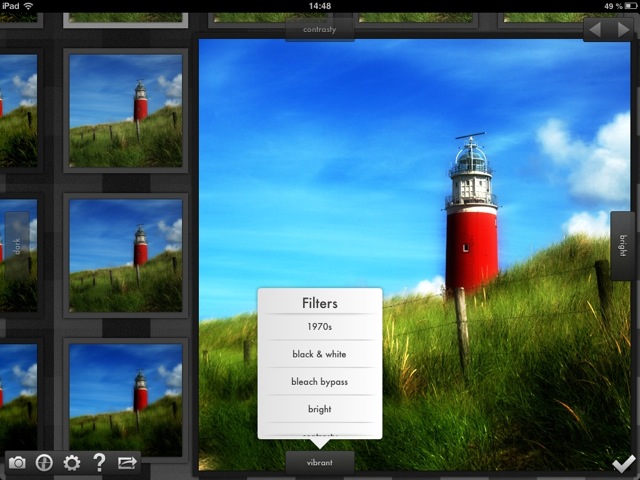Select top full lighthouse thumbnail
Image resolution: width=640 pixels, height=480 pixels.
tap(126, 111)
